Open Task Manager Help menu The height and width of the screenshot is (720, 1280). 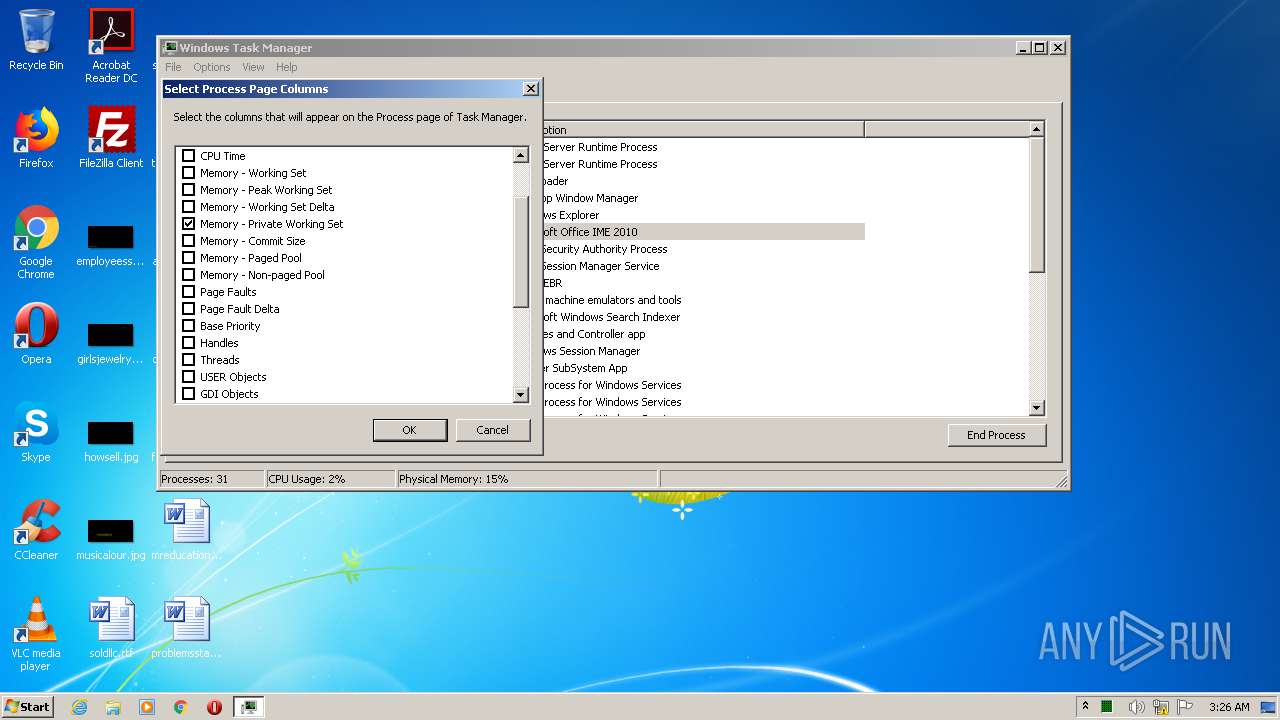coord(287,67)
